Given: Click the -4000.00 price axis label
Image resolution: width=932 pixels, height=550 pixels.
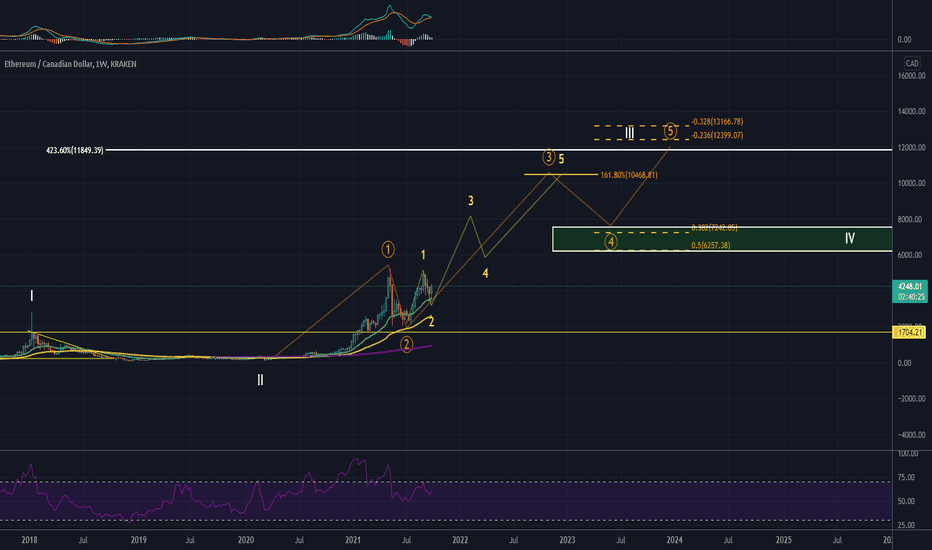Looking at the screenshot, I should tap(912, 435).
